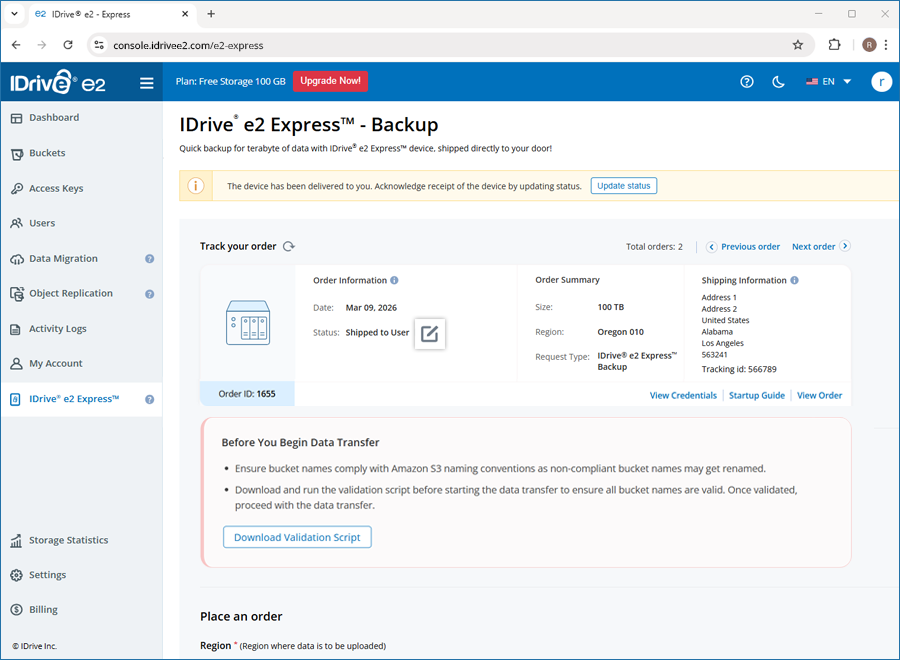900x660 pixels.
Task: Click the IDrive e2 logo
Action: point(58,83)
